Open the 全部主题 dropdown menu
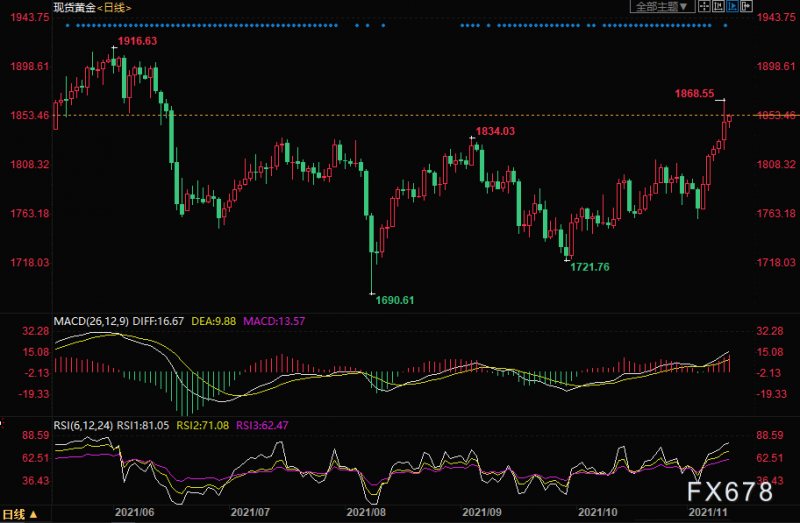The width and height of the screenshot is (800, 523). (662, 6)
